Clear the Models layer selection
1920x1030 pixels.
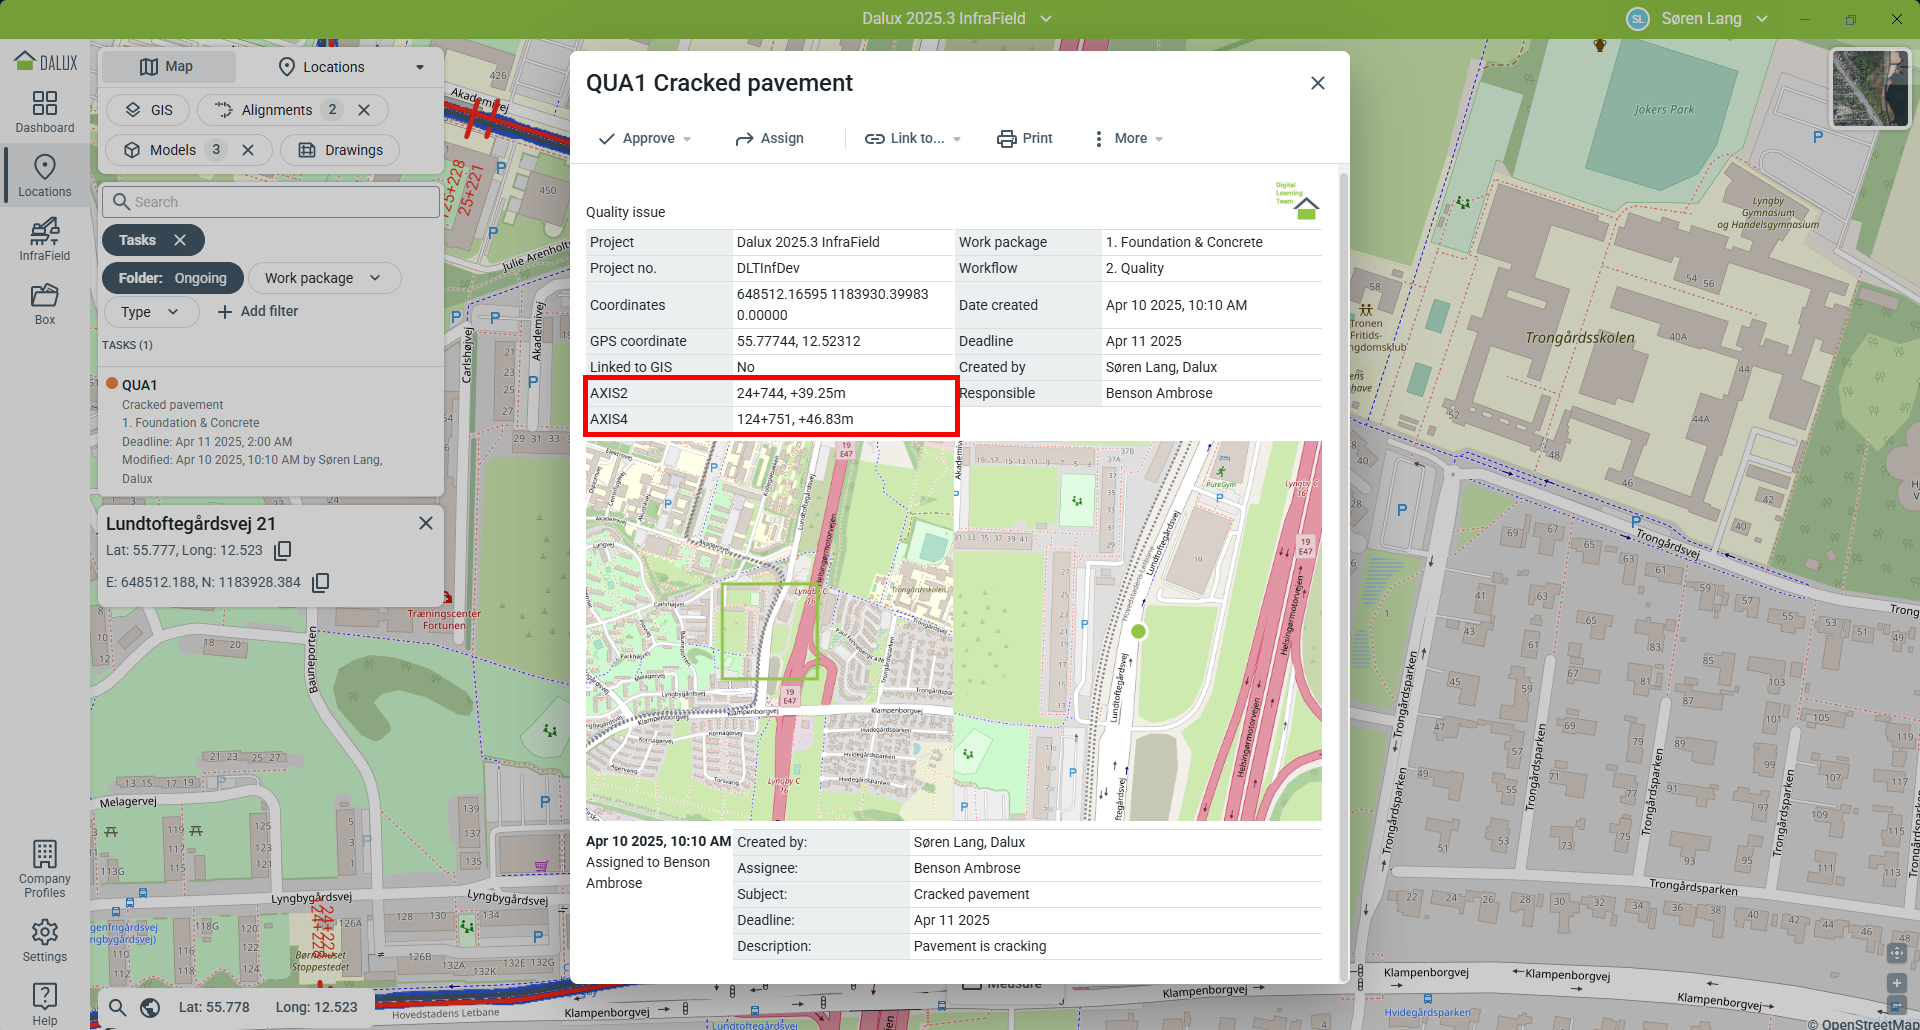tap(248, 150)
